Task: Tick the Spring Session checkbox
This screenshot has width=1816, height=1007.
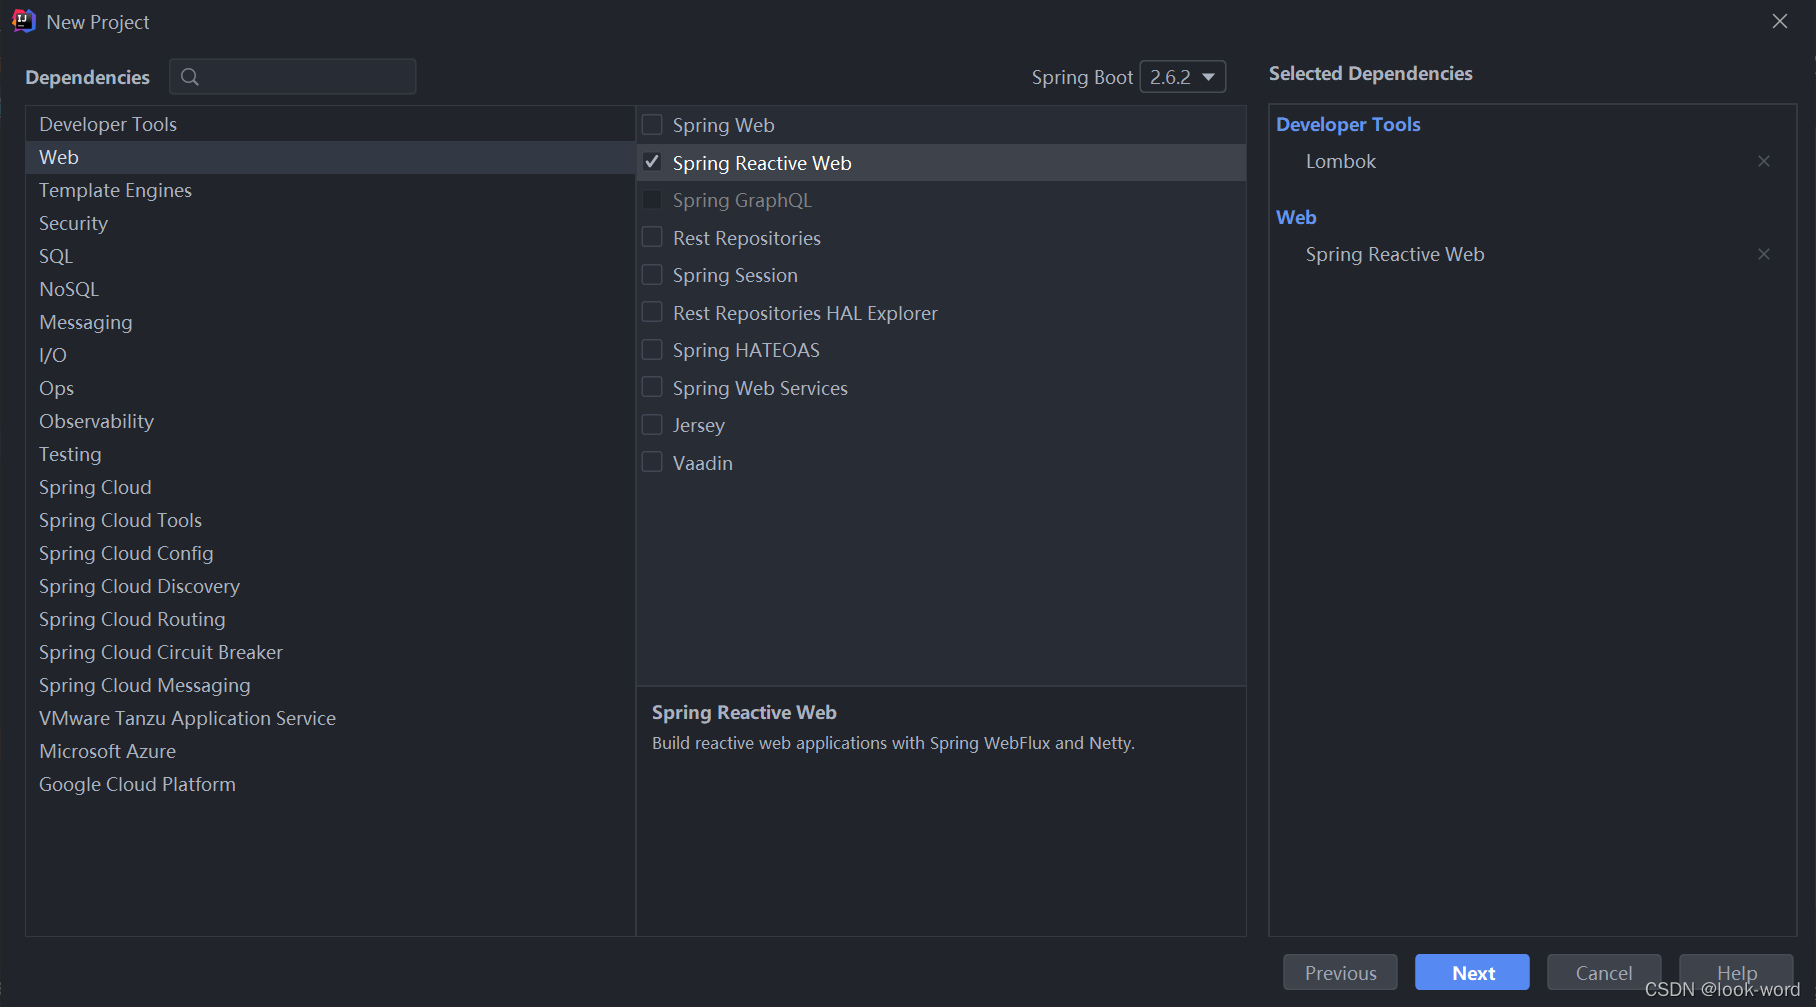Action: [x=652, y=275]
